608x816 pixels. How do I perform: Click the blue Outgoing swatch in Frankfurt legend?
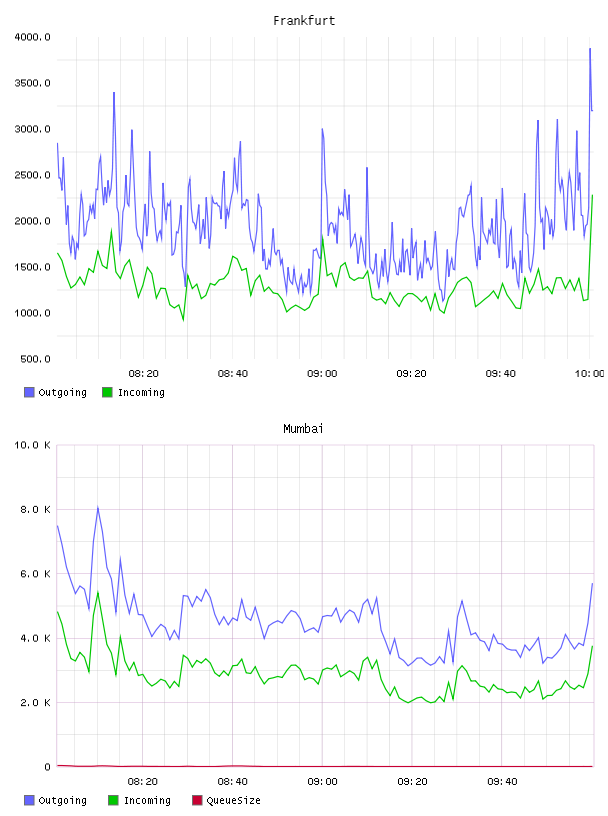tap(29, 392)
